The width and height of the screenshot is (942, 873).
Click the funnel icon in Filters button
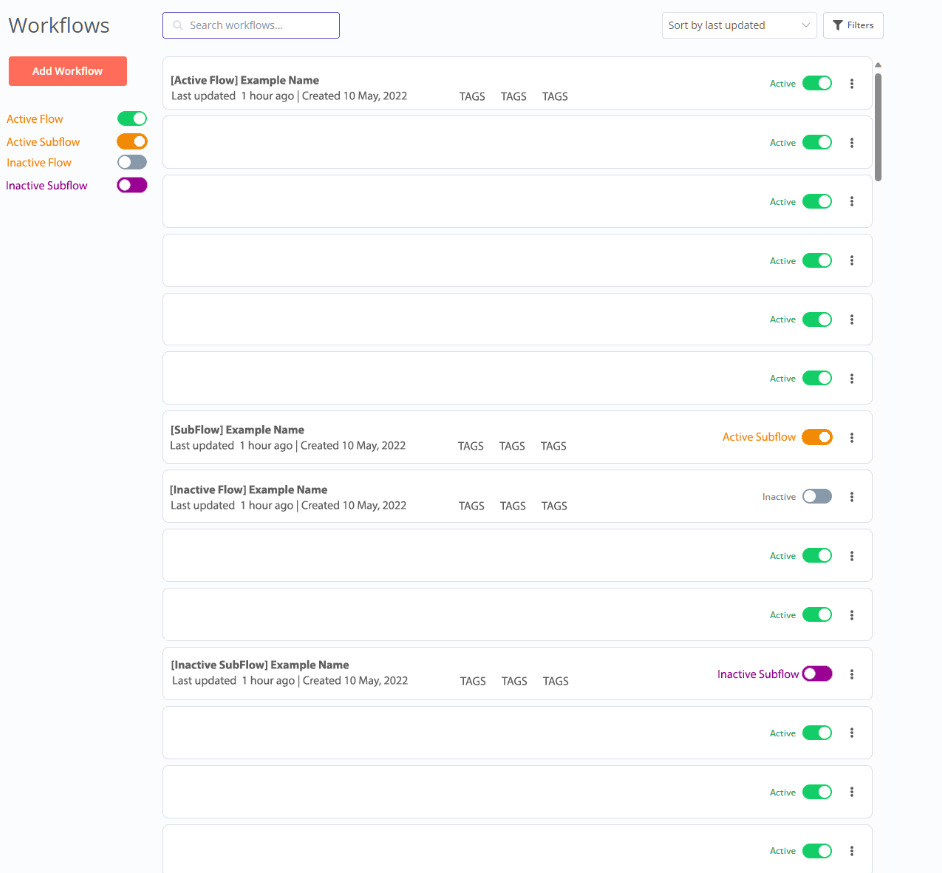(x=838, y=26)
